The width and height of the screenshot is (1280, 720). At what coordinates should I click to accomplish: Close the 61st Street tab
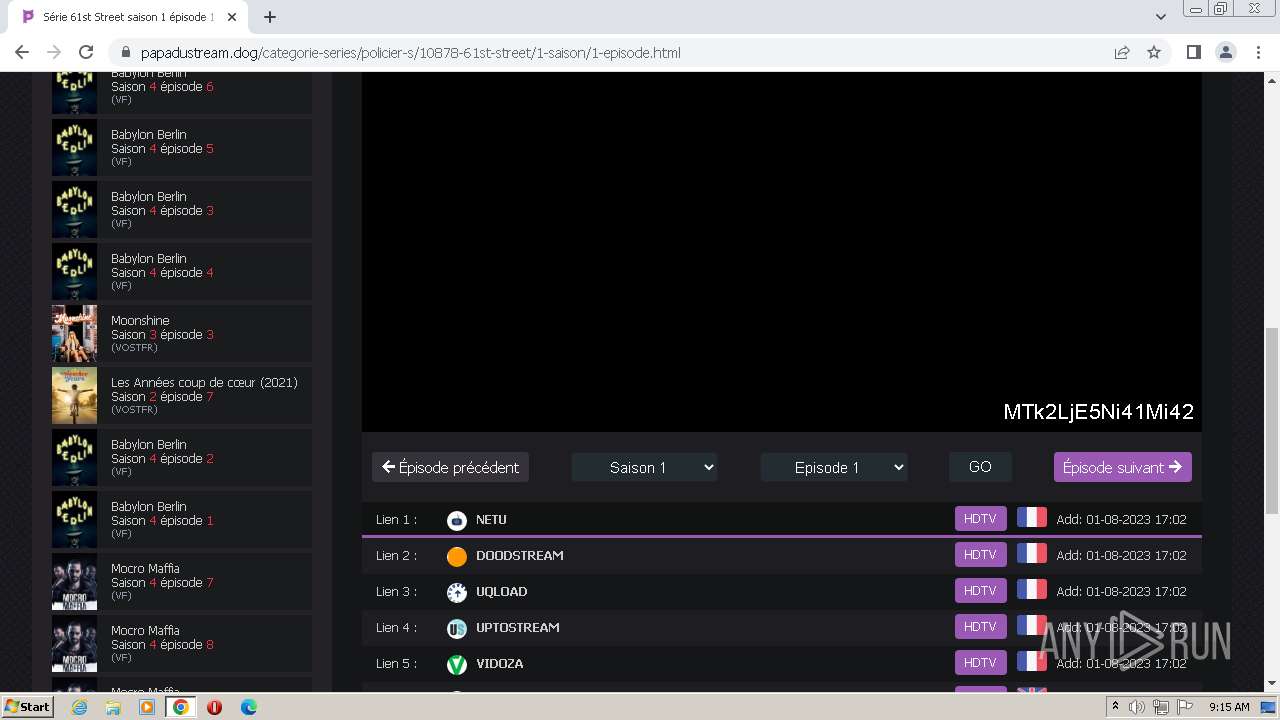tap(232, 17)
